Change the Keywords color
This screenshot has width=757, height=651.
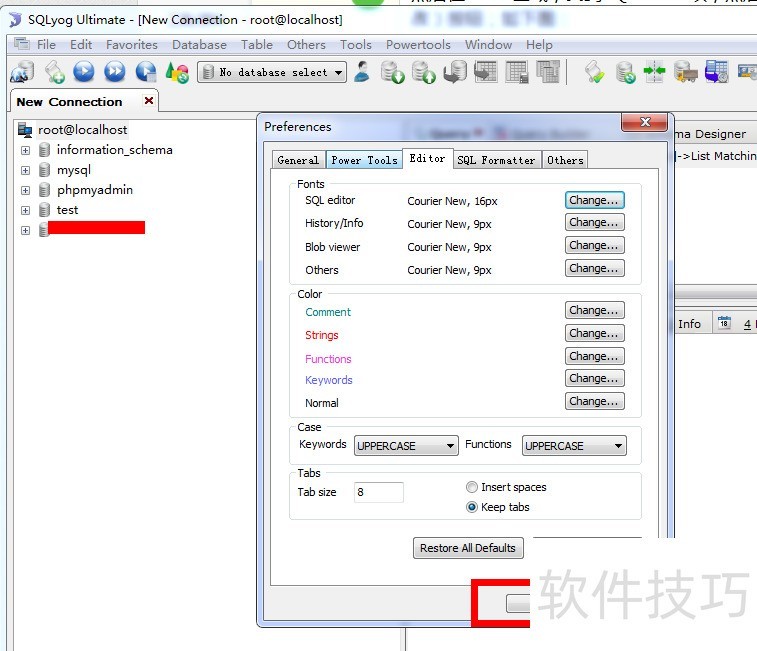594,378
